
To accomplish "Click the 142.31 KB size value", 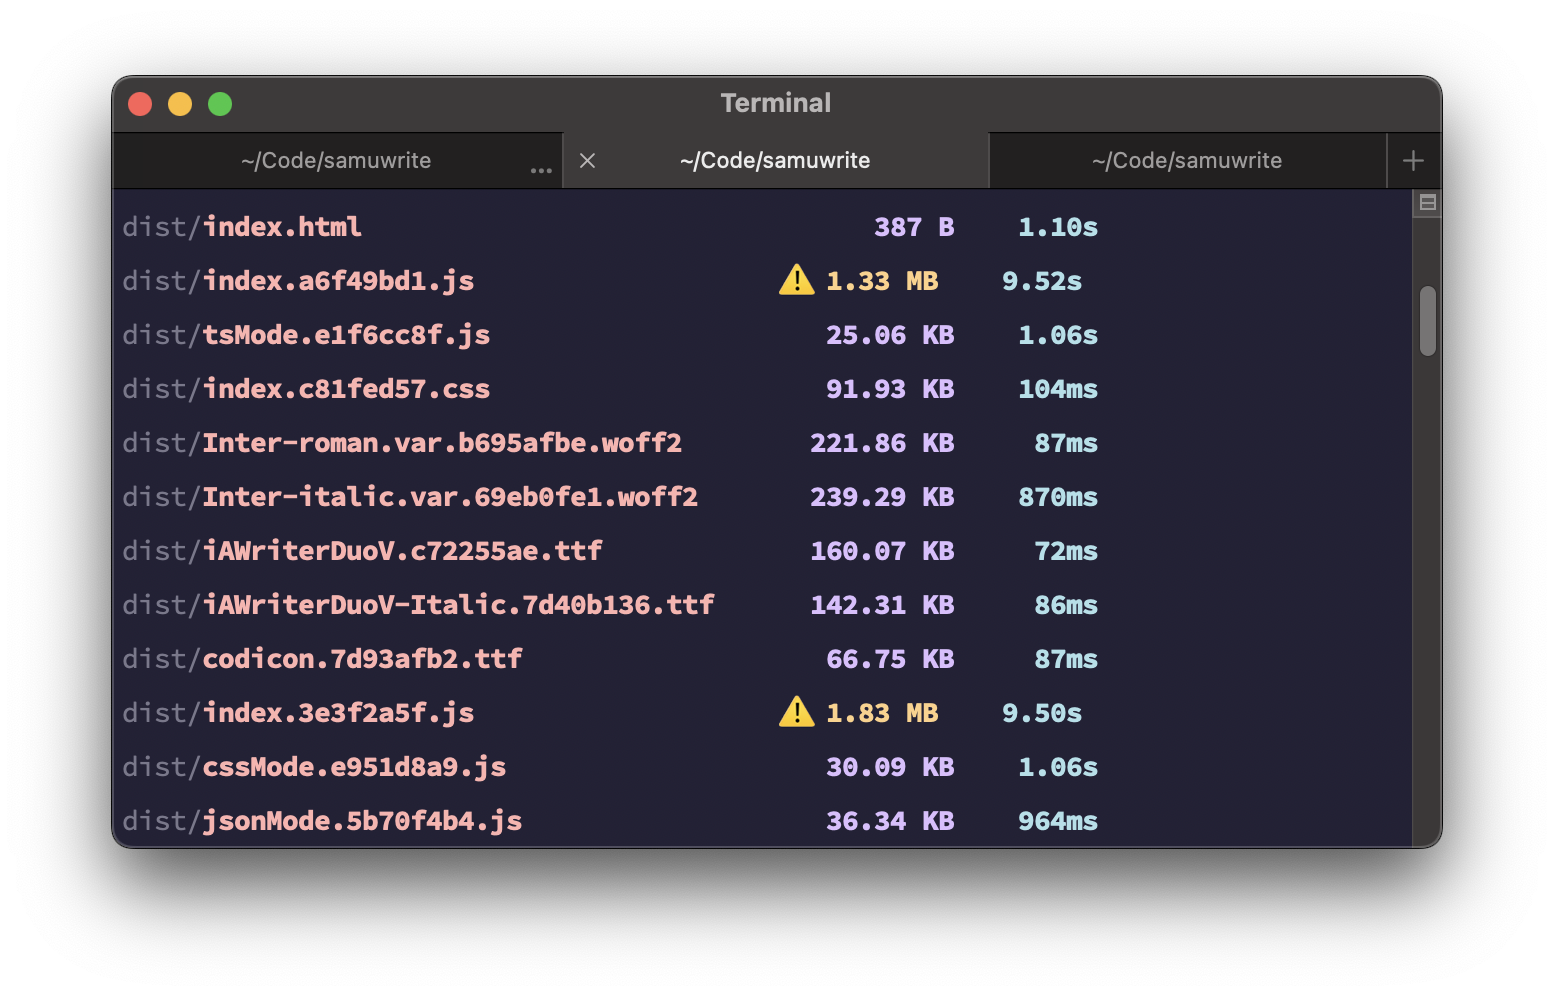I will tap(882, 605).
